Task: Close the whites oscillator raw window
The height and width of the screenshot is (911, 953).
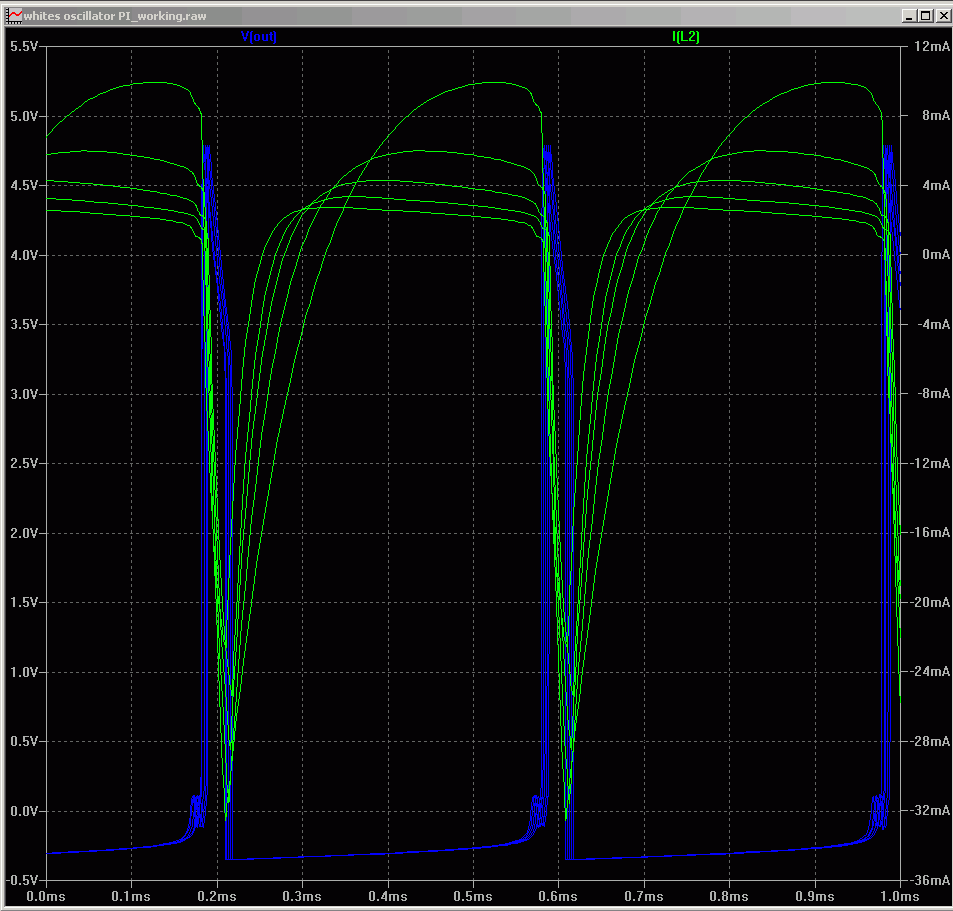Action: click(940, 16)
